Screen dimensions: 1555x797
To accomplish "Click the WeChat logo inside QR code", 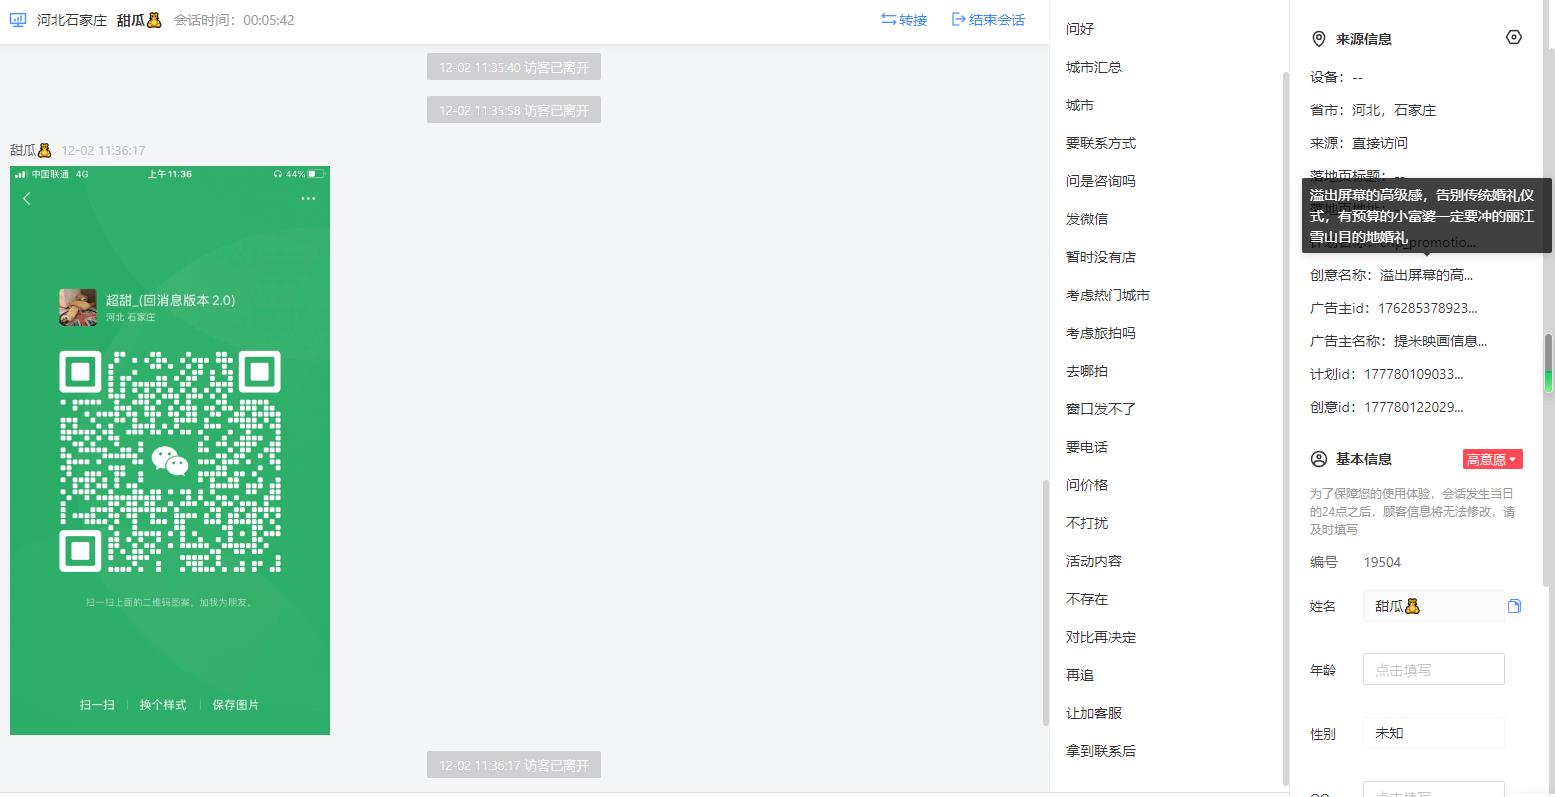I will coord(170,461).
